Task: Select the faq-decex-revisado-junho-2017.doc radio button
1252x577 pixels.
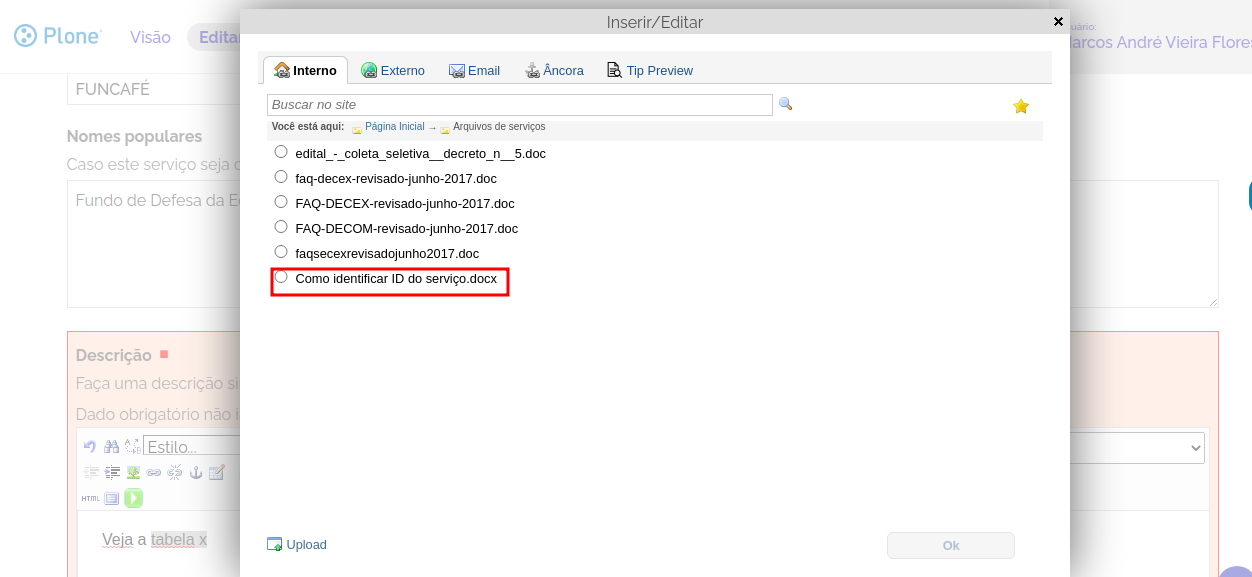Action: pos(281,177)
